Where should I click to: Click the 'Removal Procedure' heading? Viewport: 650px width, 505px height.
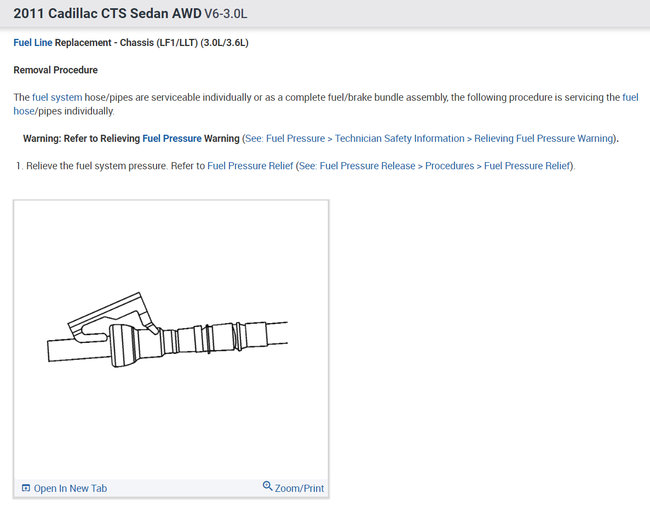pyautogui.click(x=56, y=70)
